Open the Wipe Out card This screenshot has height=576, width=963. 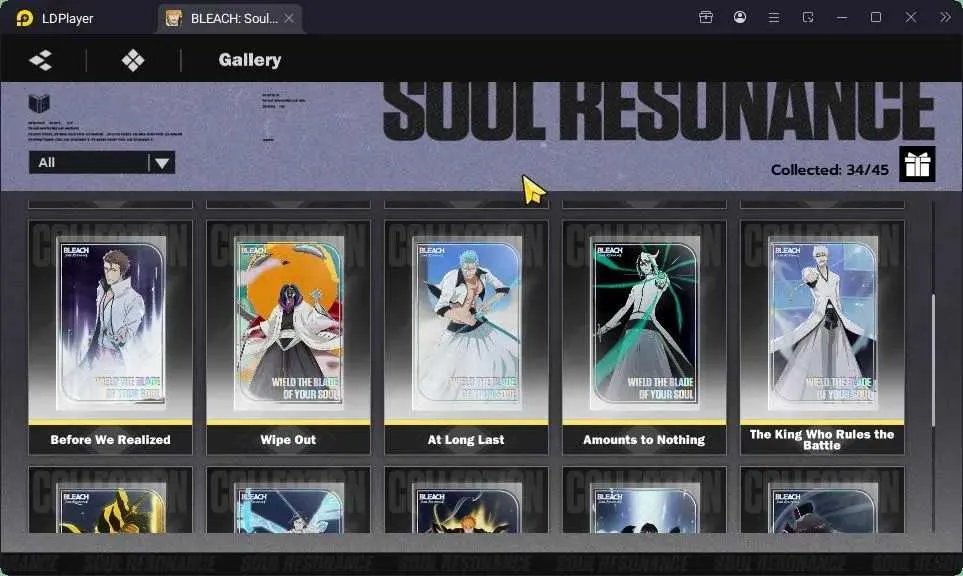pos(288,337)
